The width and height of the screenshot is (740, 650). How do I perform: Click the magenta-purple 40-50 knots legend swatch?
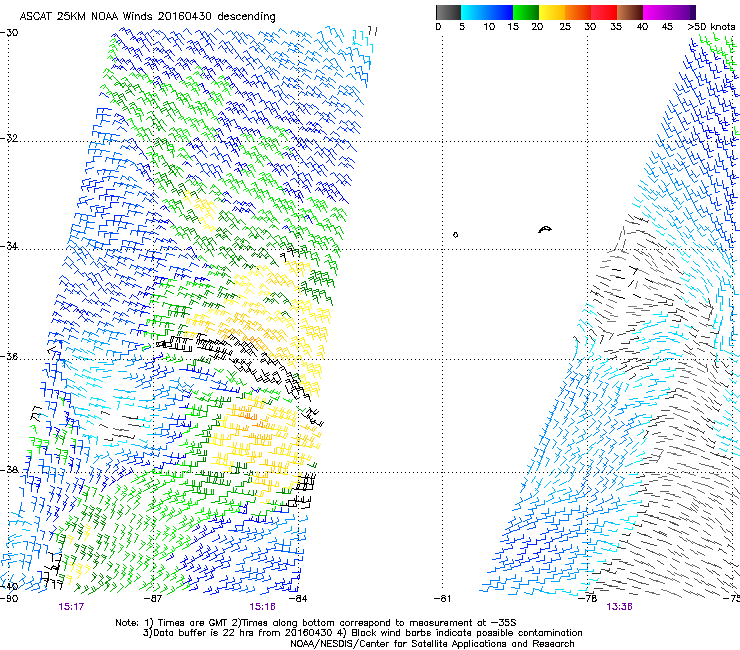tap(669, 12)
